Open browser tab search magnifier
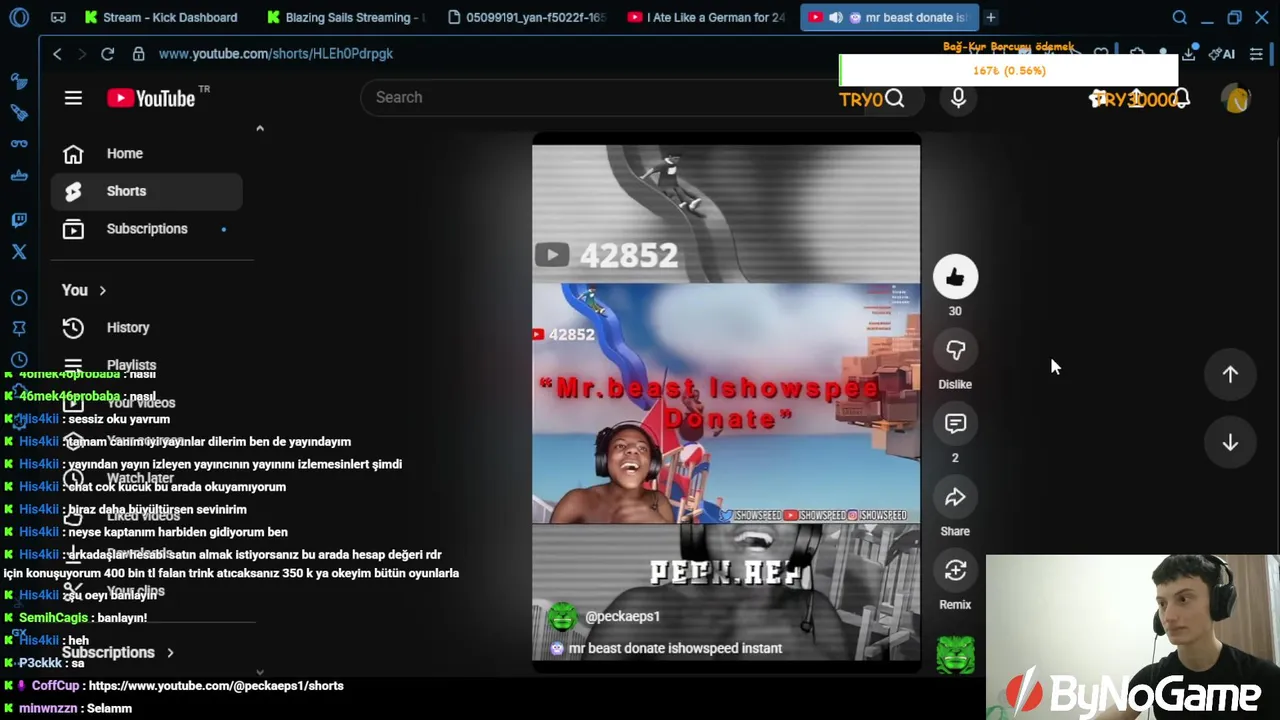 coord(1180,17)
